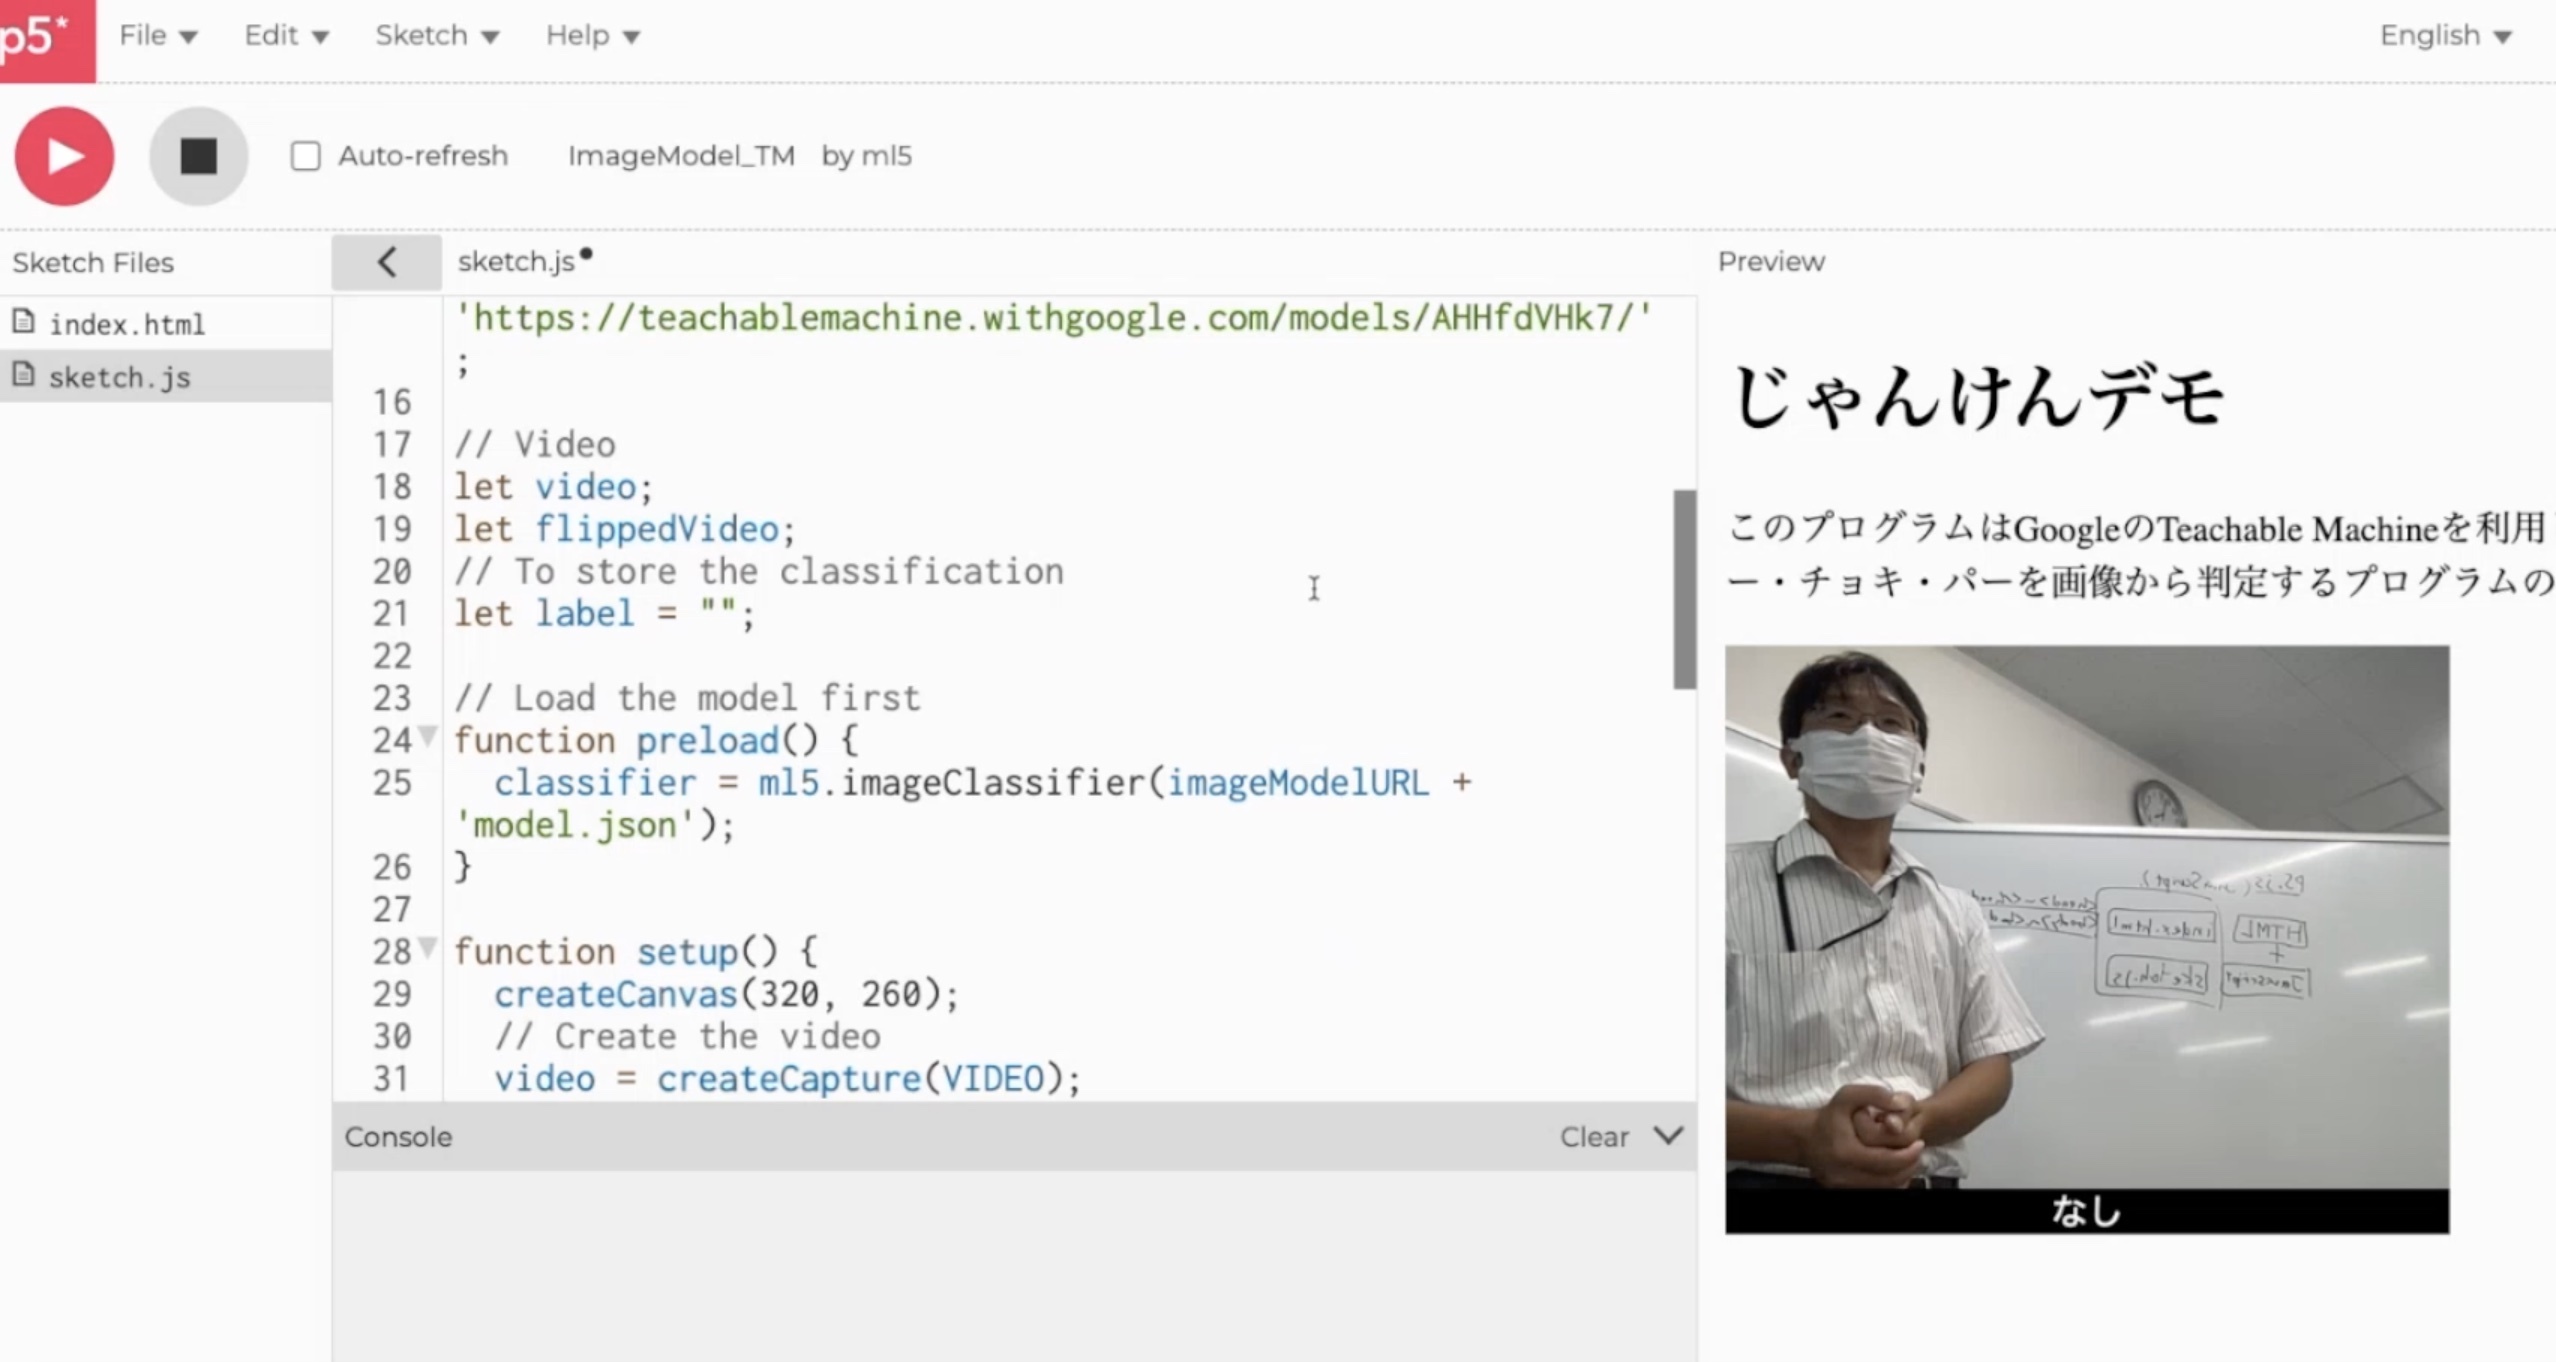2556x1362 pixels.
Task: Click 'function preload() {' text on line 24
Action: (656, 741)
